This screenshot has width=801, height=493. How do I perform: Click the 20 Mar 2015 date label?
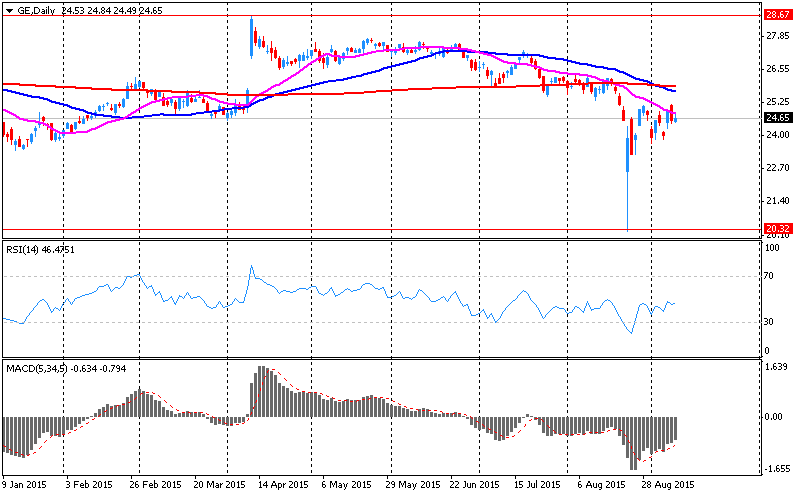tap(220, 484)
